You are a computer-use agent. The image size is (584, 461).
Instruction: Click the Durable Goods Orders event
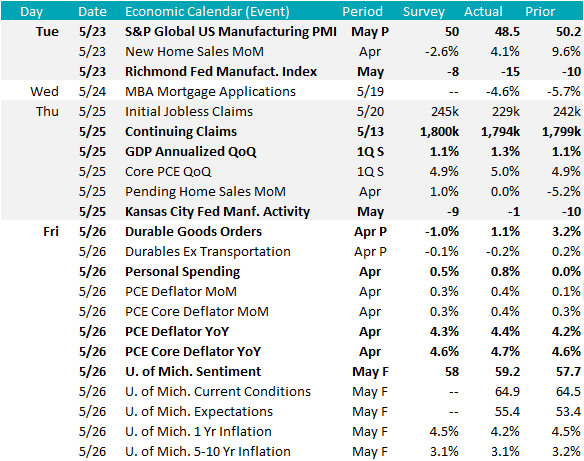click(x=193, y=232)
